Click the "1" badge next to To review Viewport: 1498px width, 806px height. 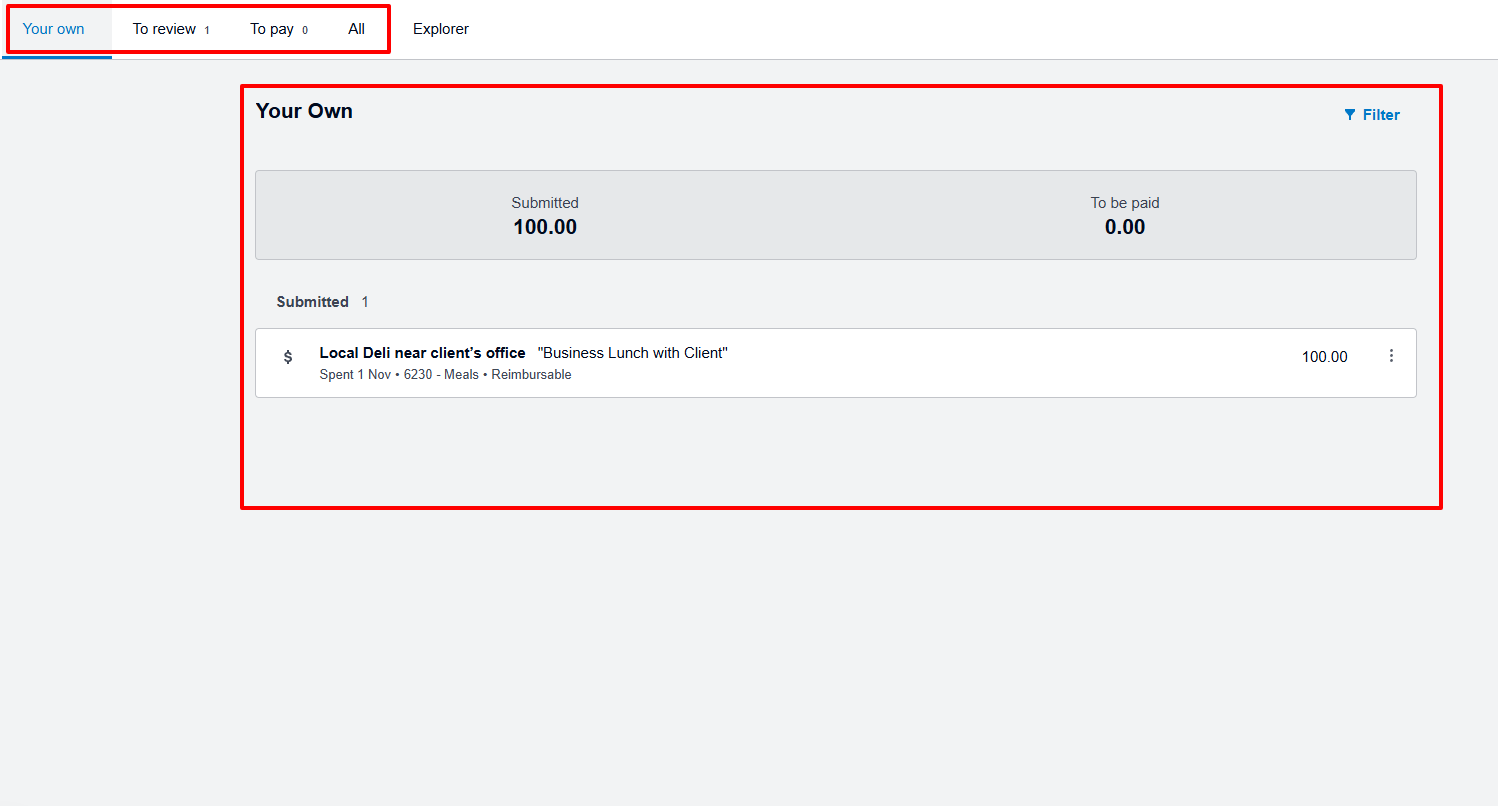(x=208, y=29)
